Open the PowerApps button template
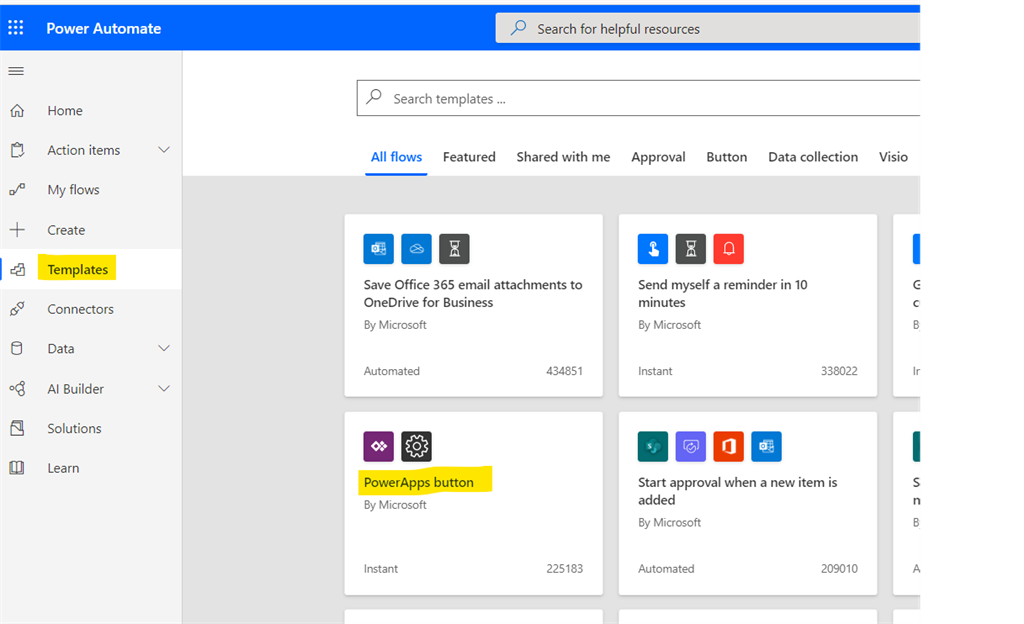The image size is (1024, 624). click(419, 482)
